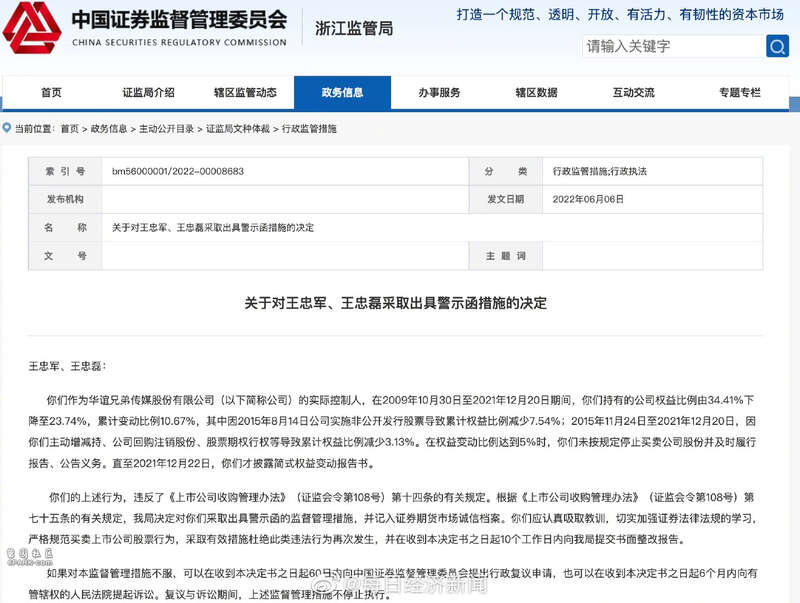Screen dimensions: 800x603
Task: Click the 主题词 label cell
Action: (506, 256)
